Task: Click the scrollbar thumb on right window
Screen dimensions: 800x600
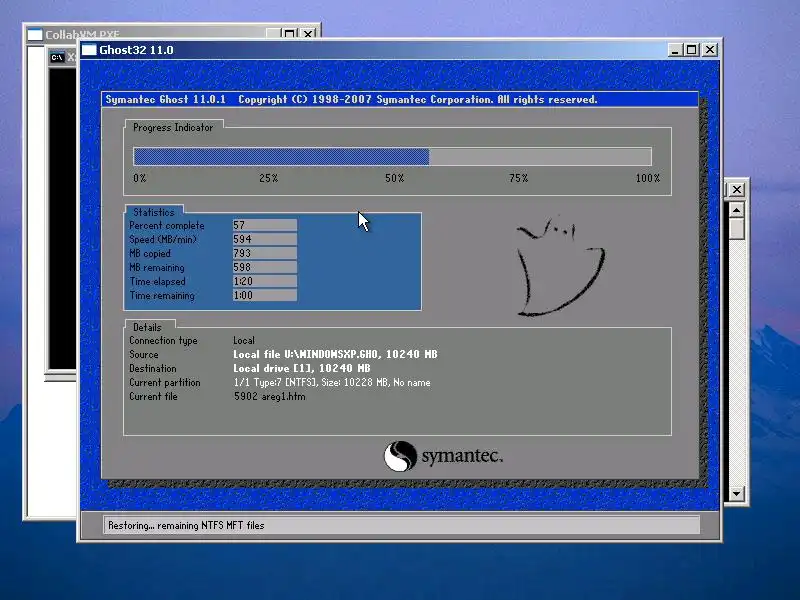Action: pos(736,228)
